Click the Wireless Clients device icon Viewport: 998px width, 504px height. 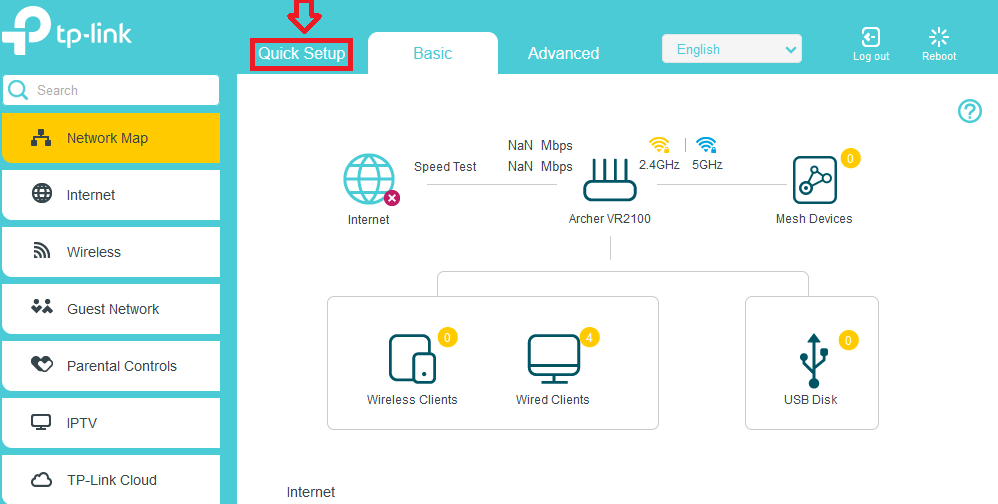coord(412,359)
